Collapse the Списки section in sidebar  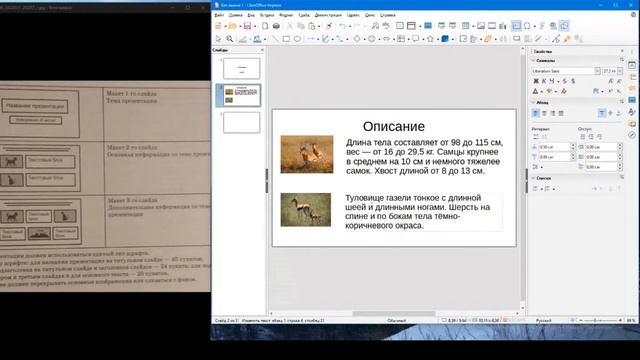533,178
